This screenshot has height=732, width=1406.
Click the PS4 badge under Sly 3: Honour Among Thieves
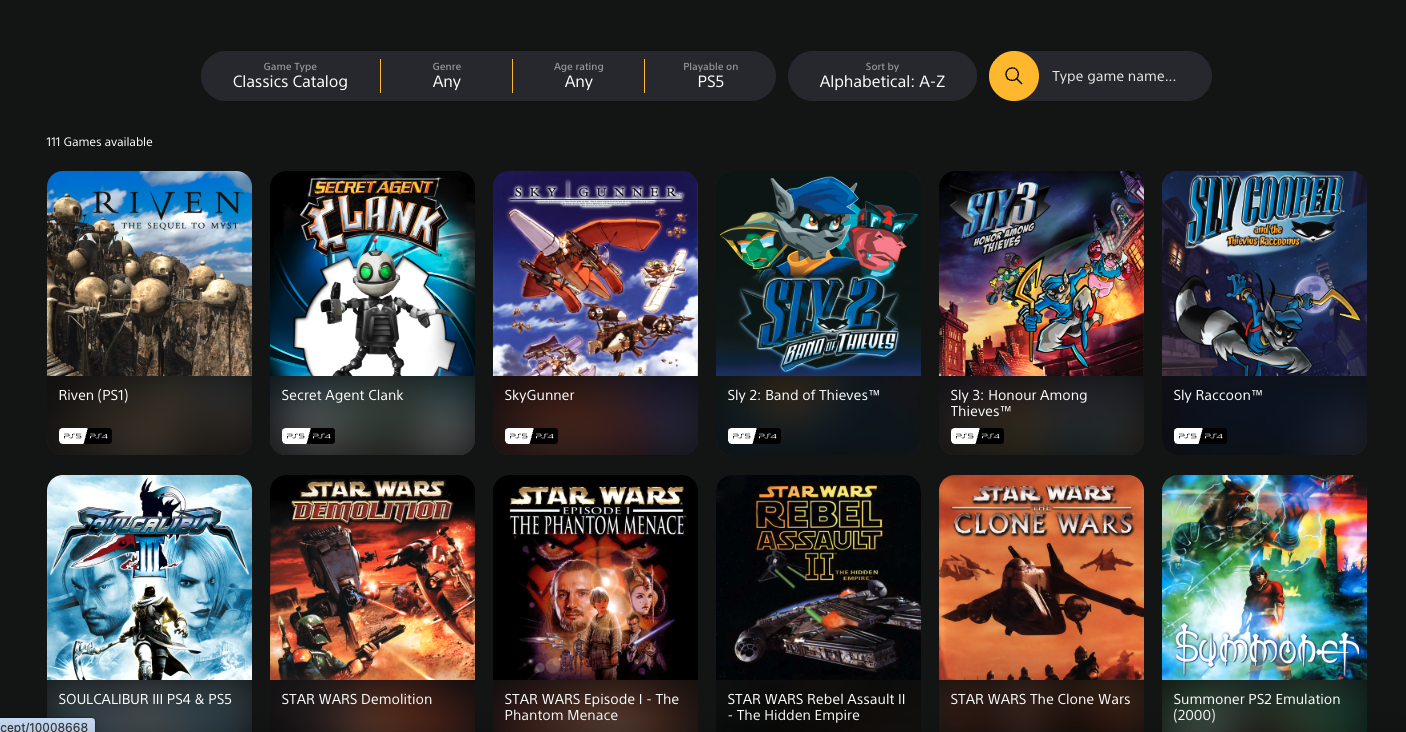[990, 436]
